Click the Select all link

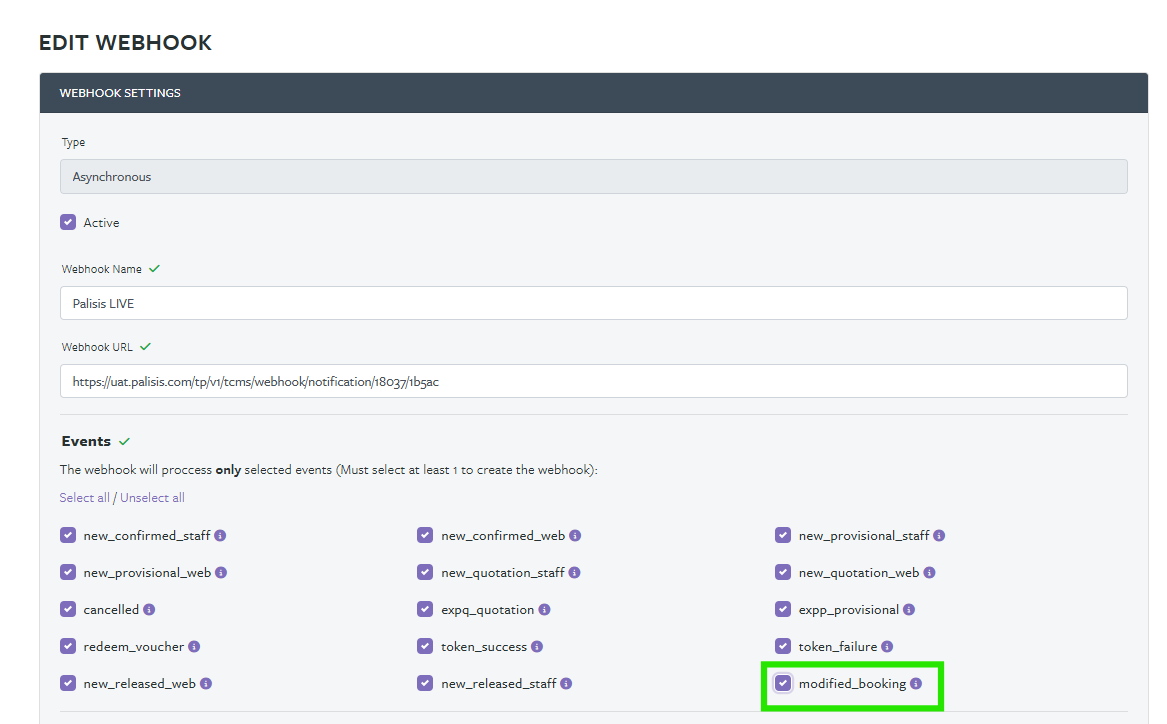coord(84,498)
